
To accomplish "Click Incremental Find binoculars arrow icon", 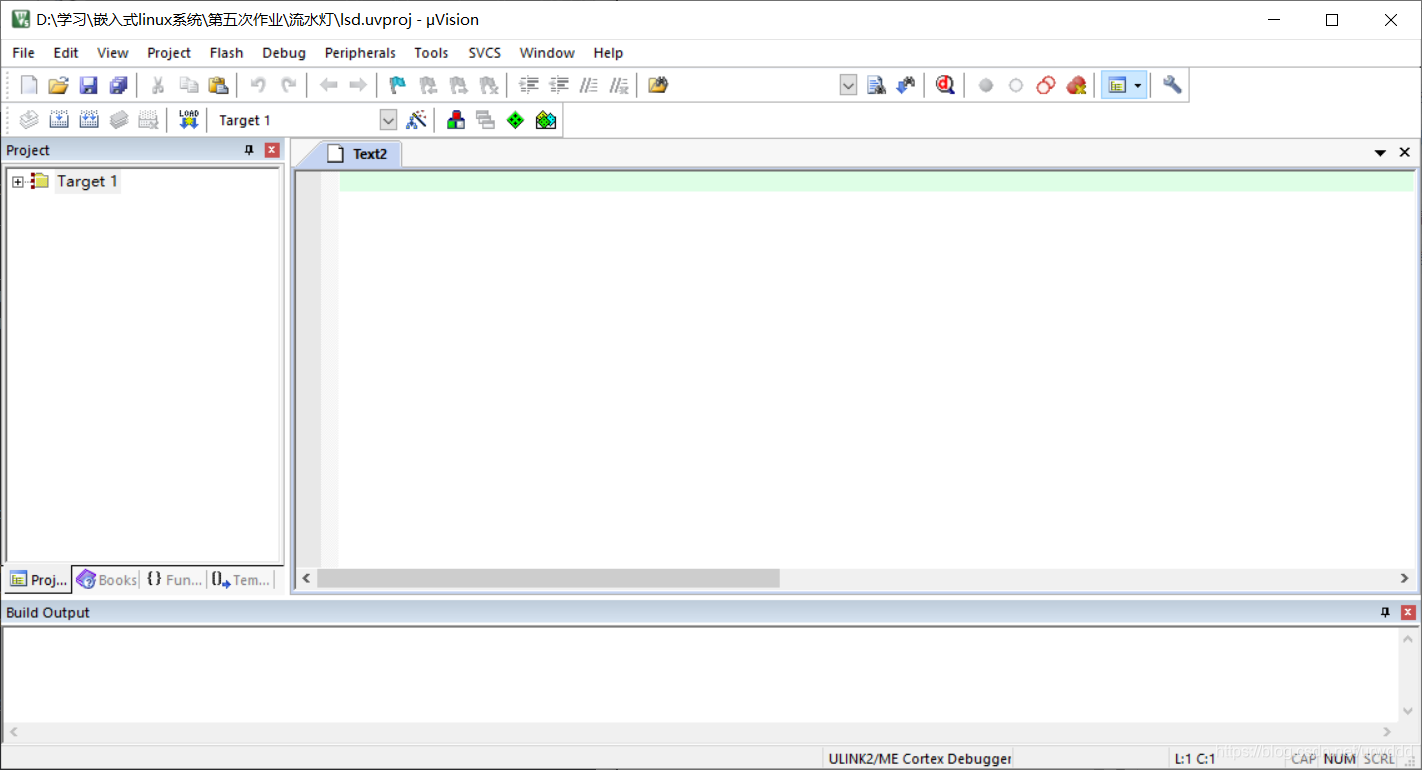I will 906,85.
